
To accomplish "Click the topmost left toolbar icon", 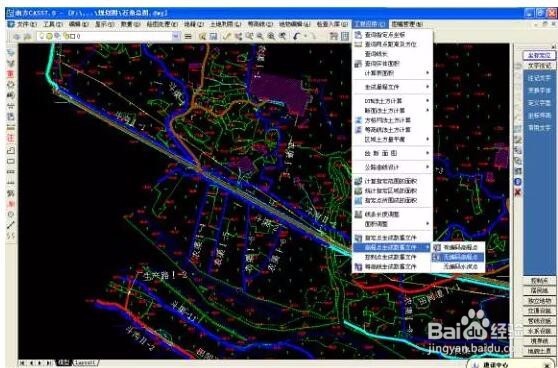I will 11,53.
